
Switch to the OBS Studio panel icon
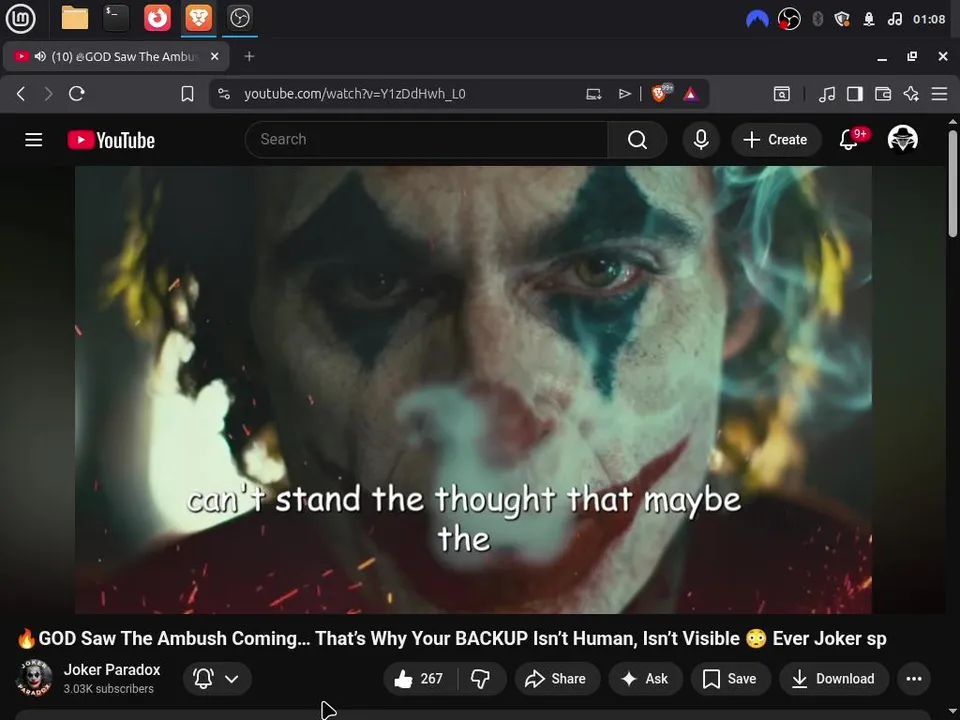(x=239, y=18)
